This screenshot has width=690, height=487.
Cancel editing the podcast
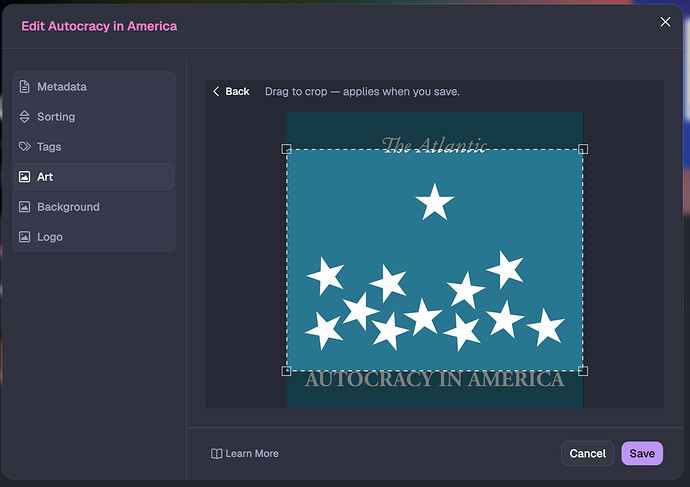point(587,454)
